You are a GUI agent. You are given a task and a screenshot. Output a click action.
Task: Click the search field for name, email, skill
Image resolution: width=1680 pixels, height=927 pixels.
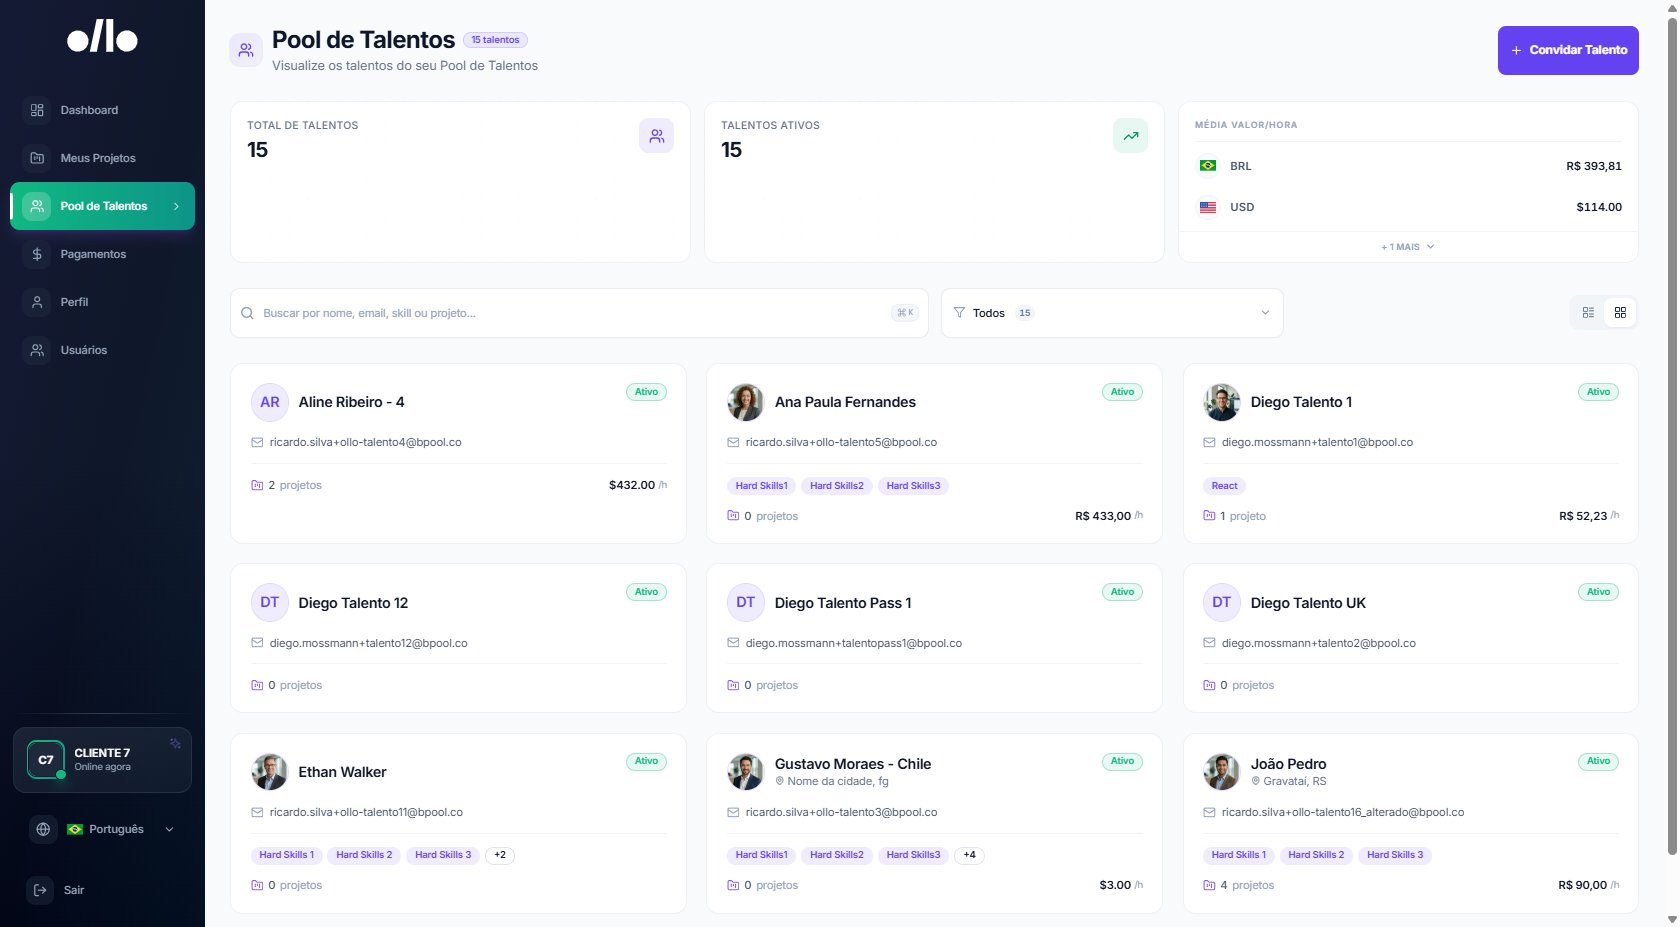point(579,313)
